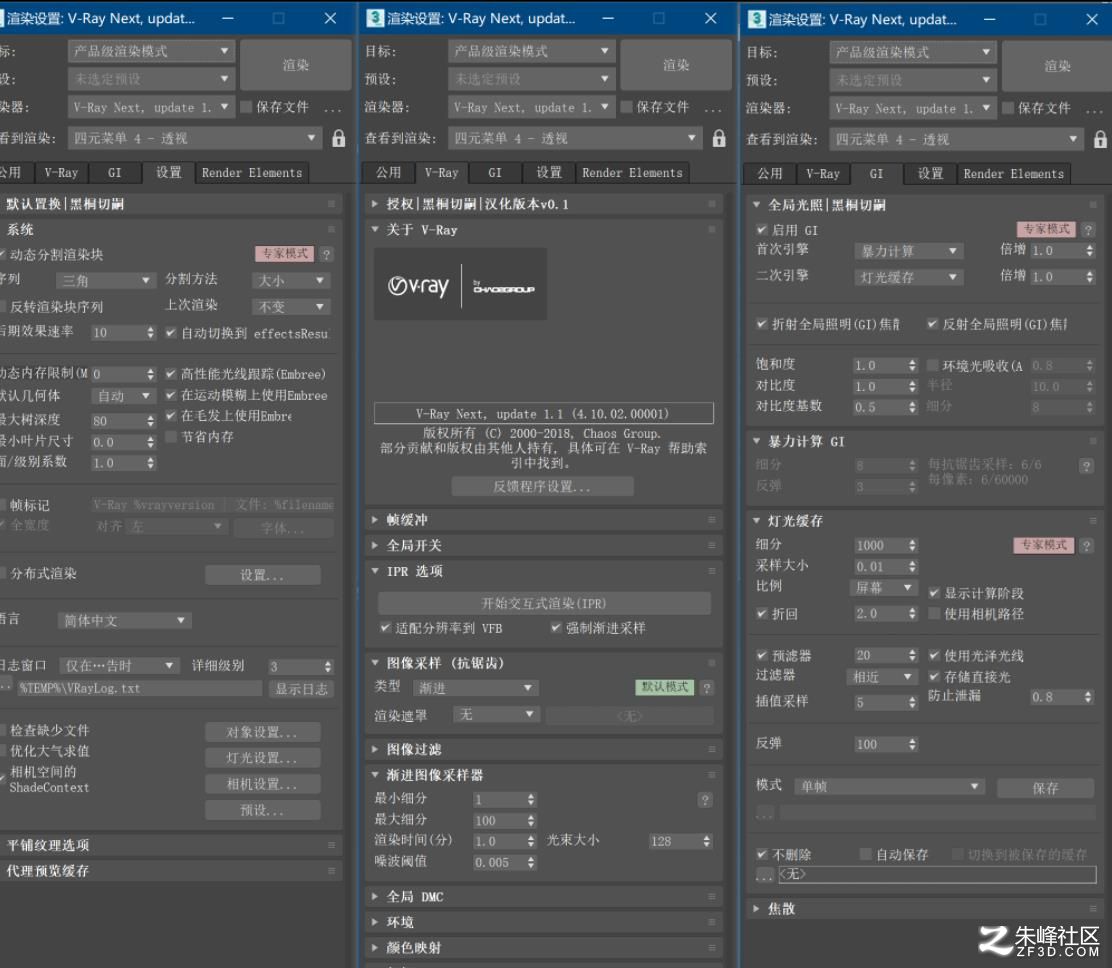Open the 简体中文 language dropdown
The height and width of the screenshot is (968, 1112).
click(x=125, y=621)
